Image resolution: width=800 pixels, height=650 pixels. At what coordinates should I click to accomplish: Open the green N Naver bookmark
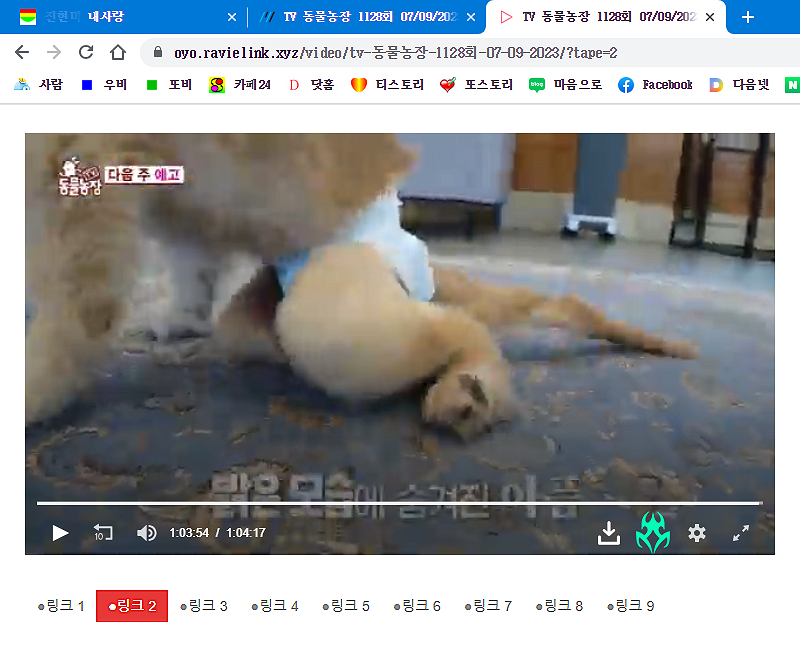point(792,85)
